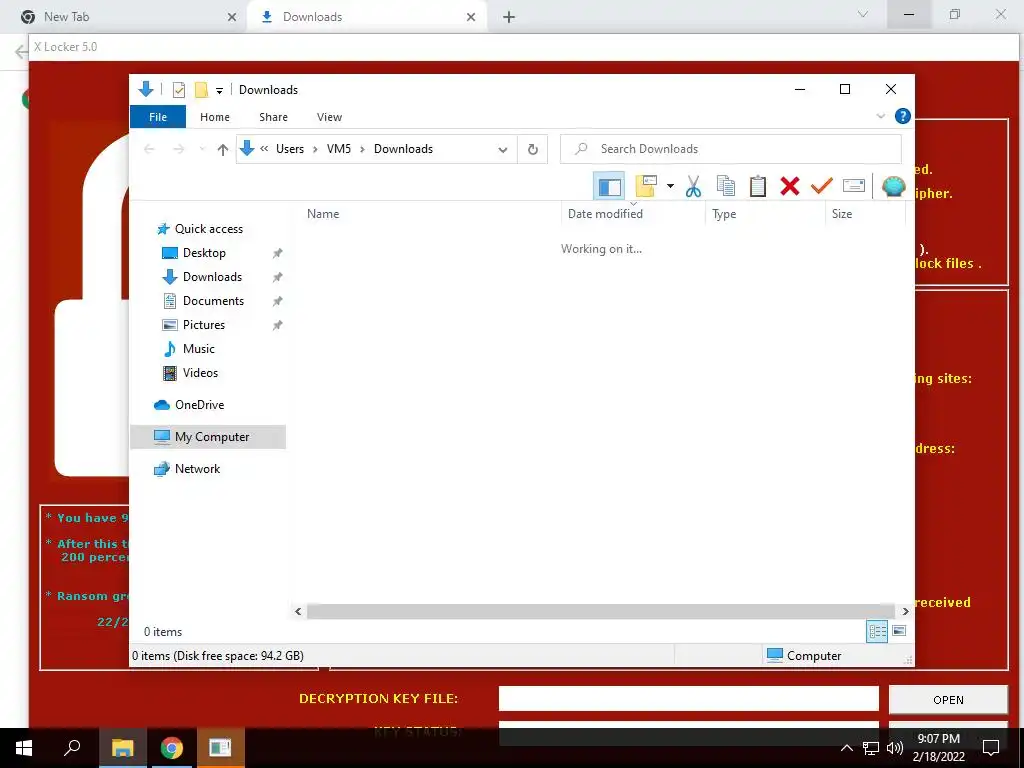Click blue download arrow icon in title bar
This screenshot has width=1024, height=768.
click(146, 89)
